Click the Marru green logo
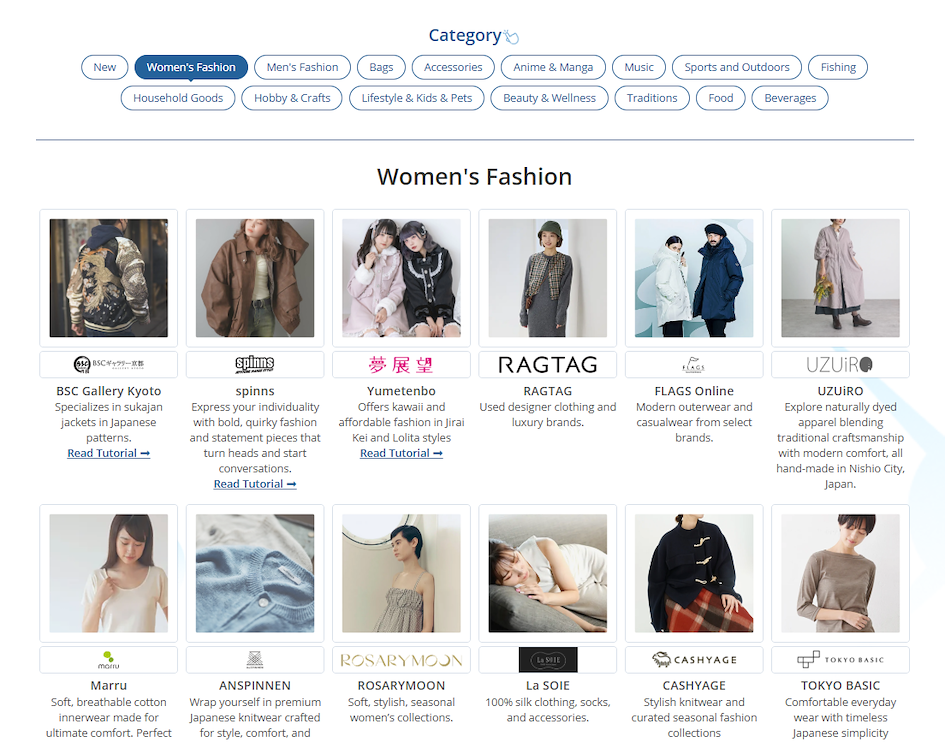Screen dimensions: 945x742 (108, 659)
